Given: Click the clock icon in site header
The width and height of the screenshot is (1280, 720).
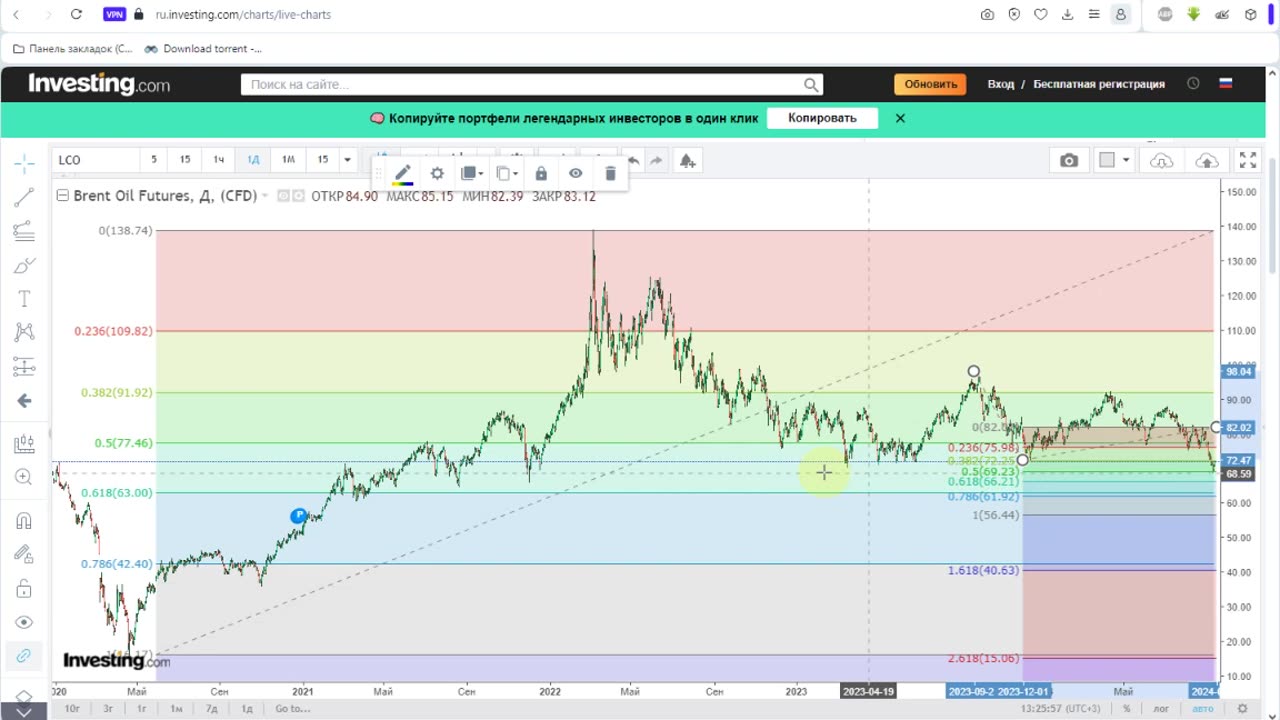Looking at the screenshot, I should click(1193, 84).
